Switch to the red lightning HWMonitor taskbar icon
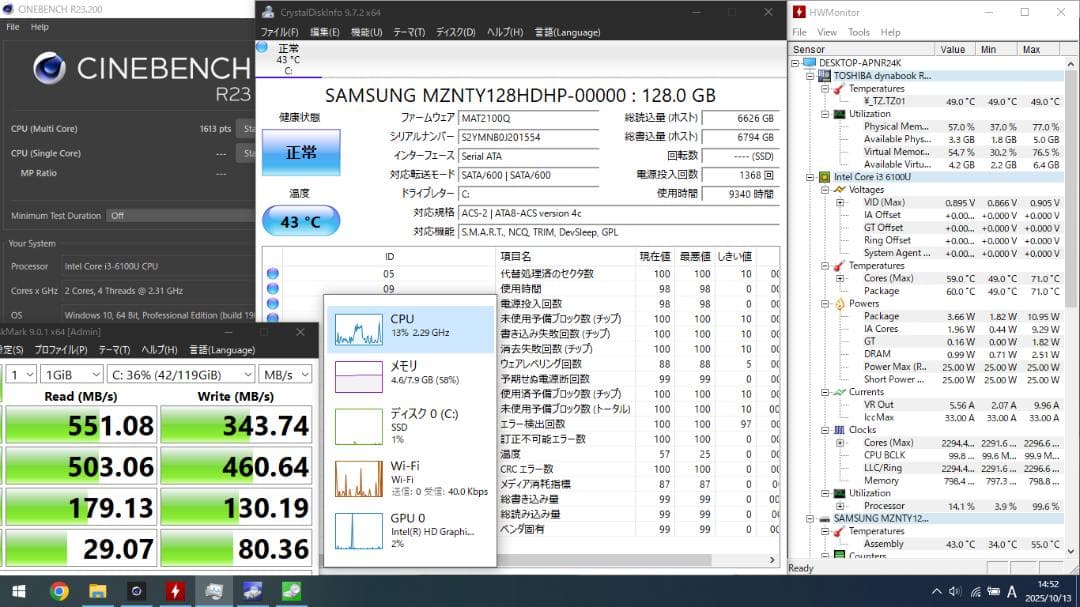Image resolution: width=1080 pixels, height=607 pixels. [175, 591]
